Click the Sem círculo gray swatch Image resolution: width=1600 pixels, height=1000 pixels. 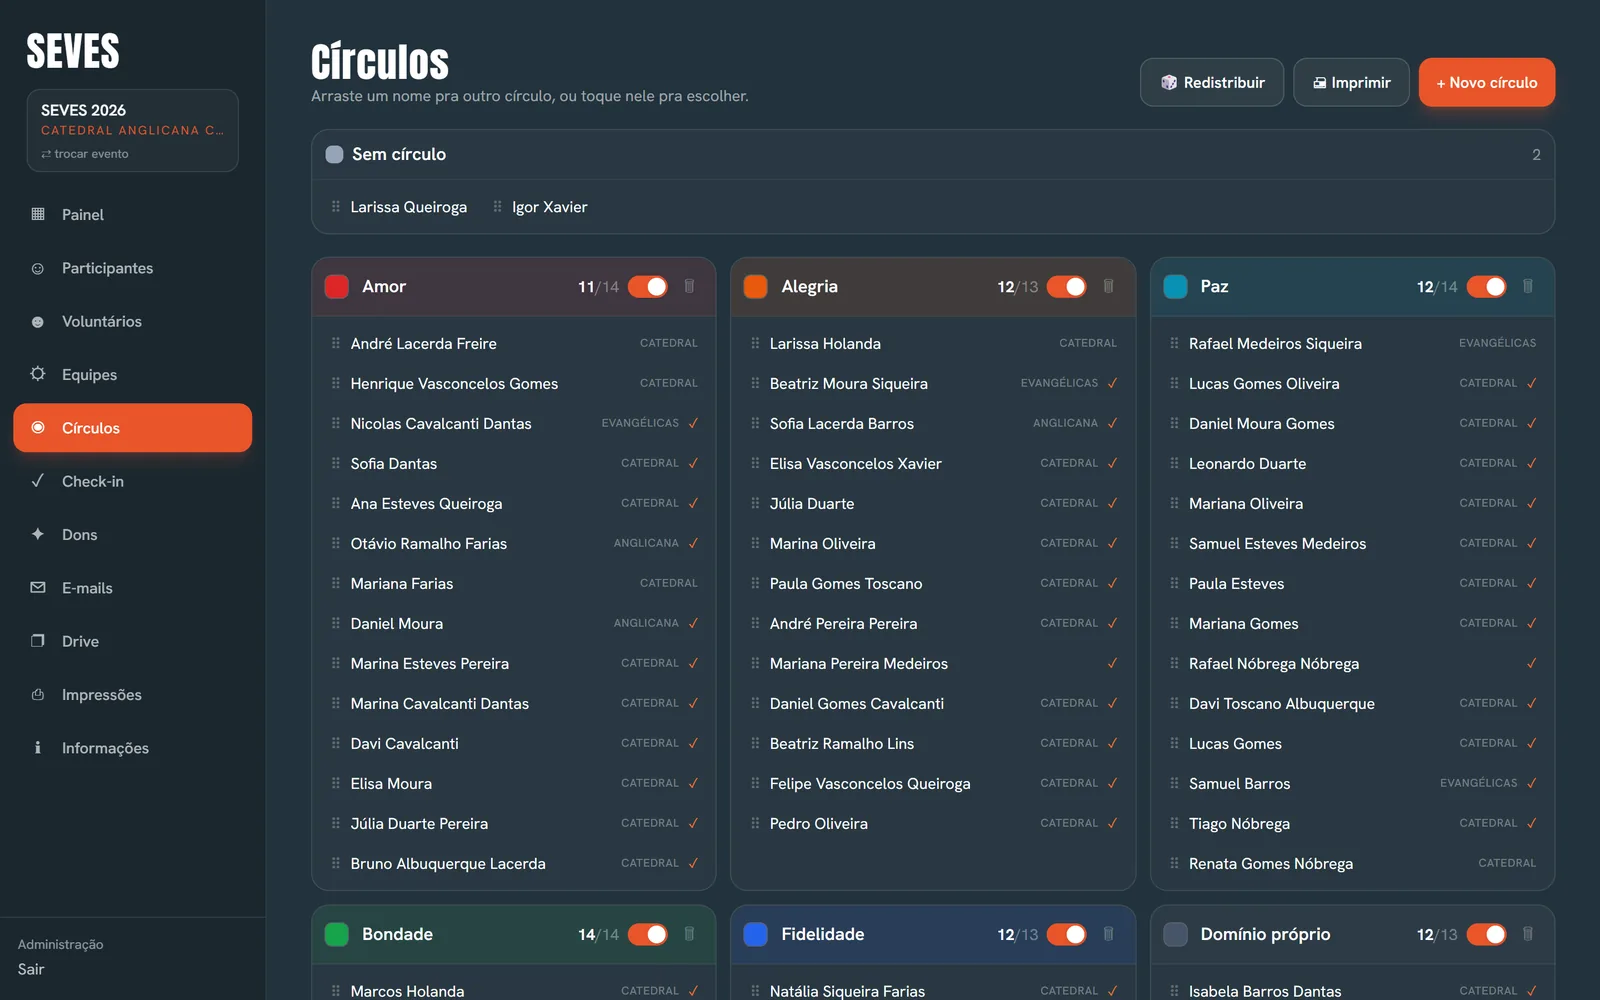(335, 154)
